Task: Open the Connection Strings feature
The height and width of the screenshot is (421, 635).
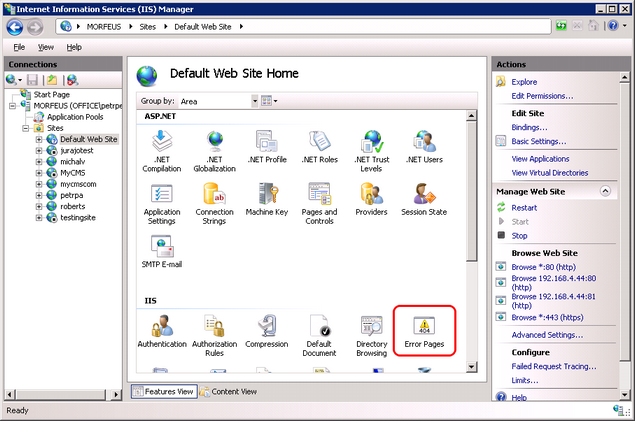Action: 214,204
